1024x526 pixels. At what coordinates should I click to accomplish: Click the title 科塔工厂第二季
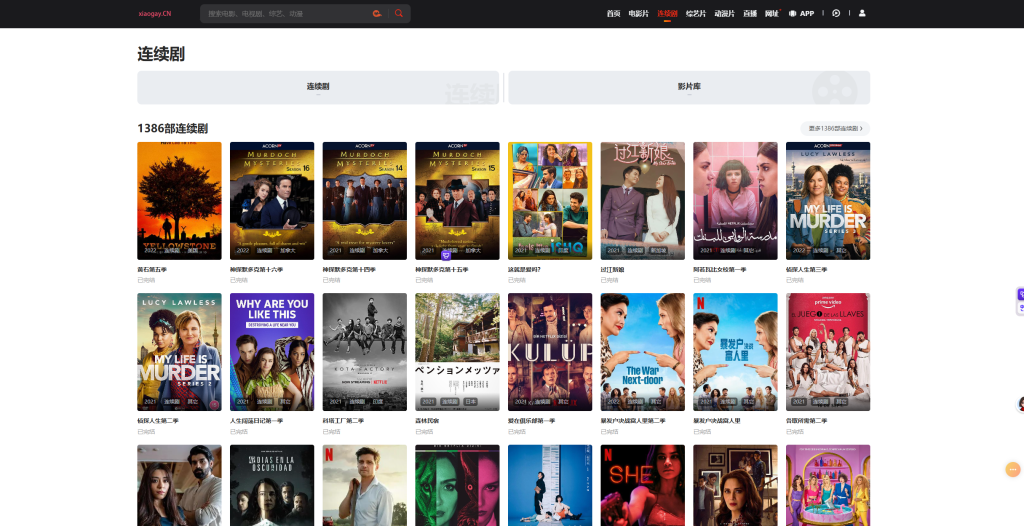pos(344,421)
